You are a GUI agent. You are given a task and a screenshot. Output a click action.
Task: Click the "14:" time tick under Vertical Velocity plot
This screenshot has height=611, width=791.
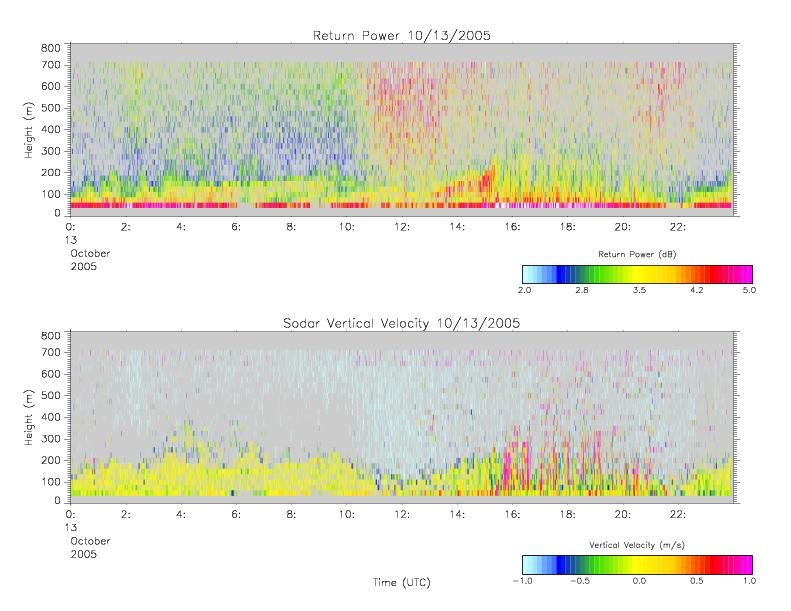[x=457, y=515]
